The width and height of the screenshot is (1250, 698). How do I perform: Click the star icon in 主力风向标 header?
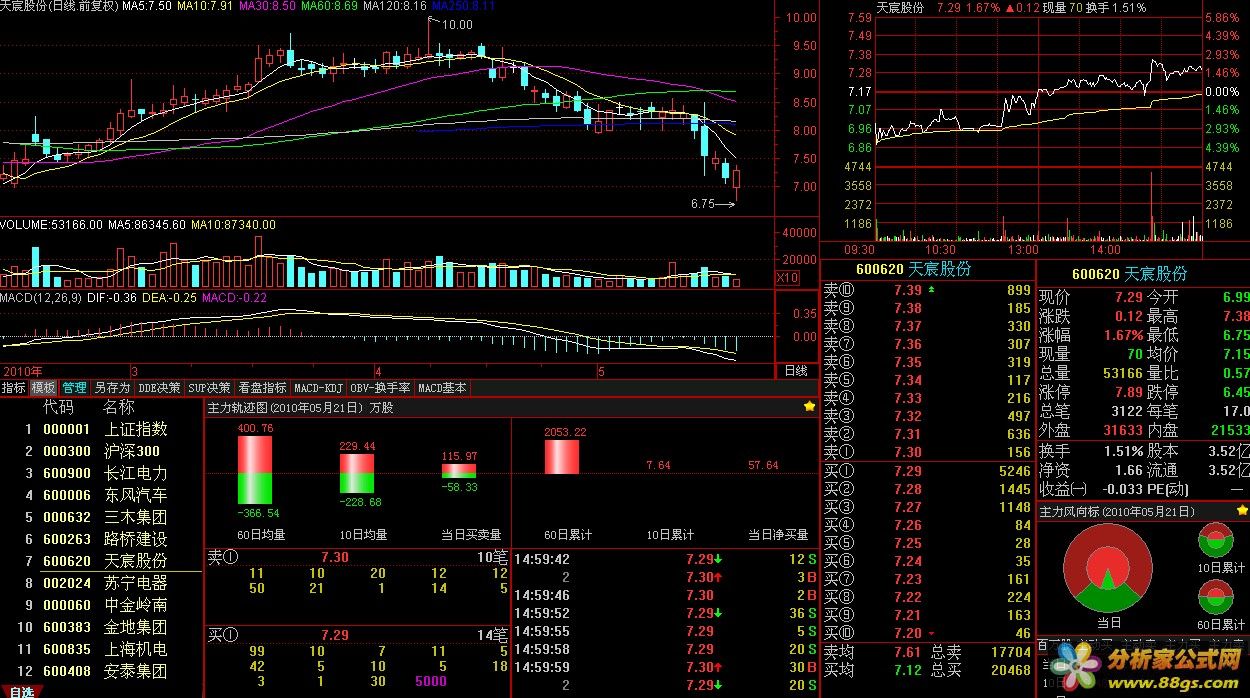click(1242, 510)
